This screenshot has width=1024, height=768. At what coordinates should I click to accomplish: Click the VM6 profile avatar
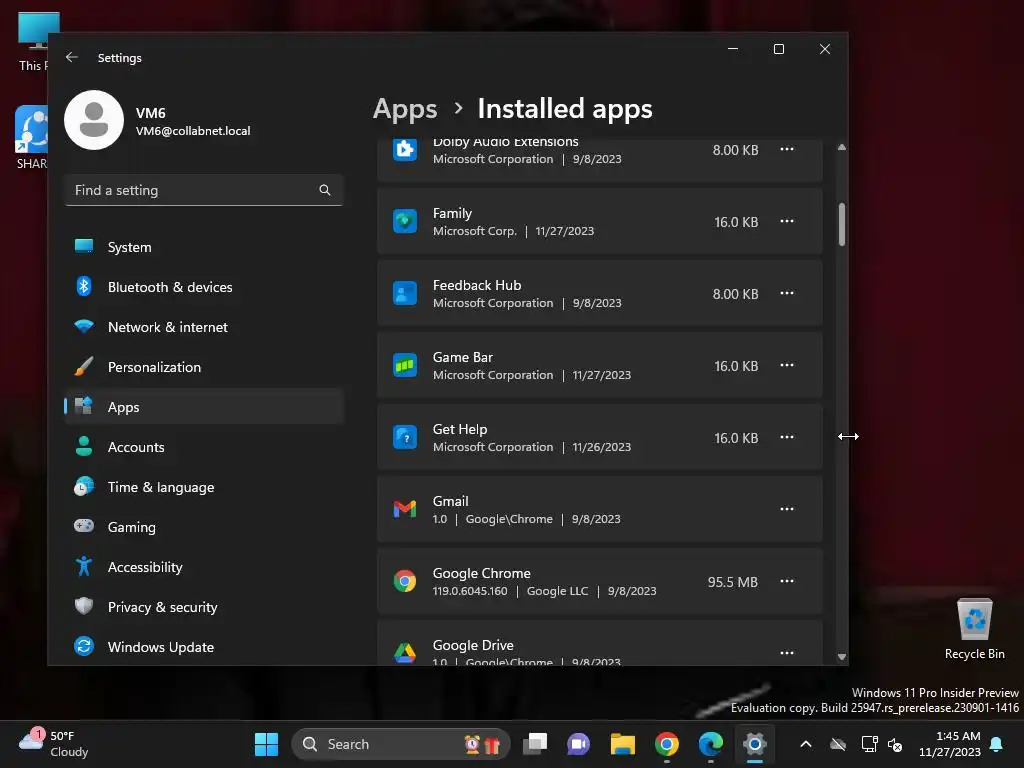tap(94, 120)
